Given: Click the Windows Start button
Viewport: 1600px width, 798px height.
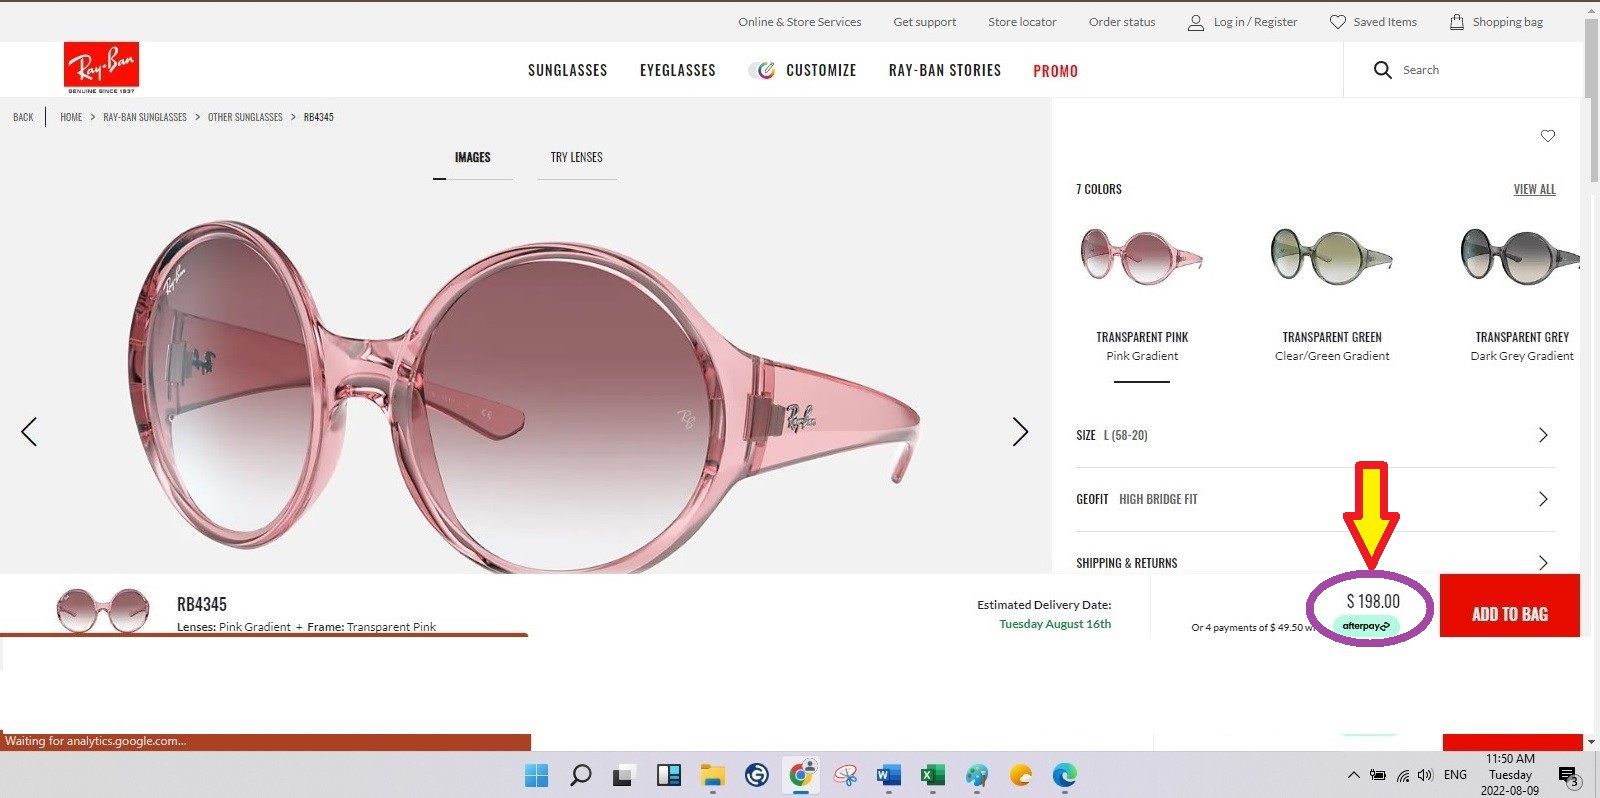Looking at the screenshot, I should [537, 775].
